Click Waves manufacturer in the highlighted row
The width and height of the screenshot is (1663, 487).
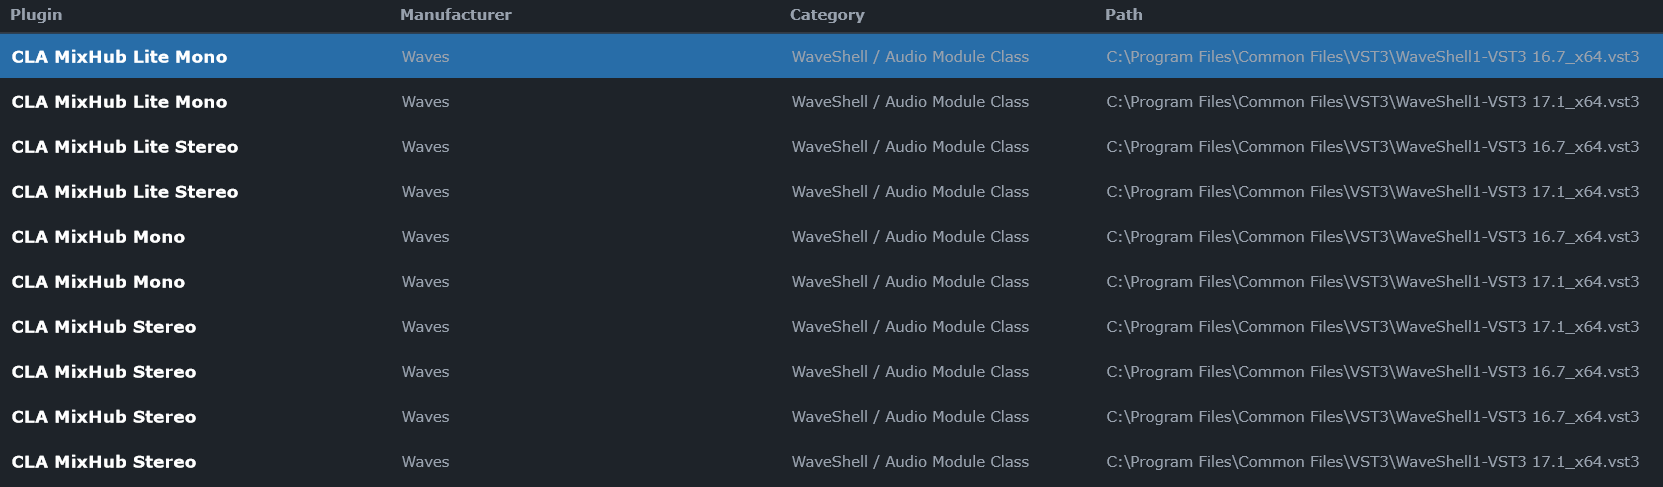tap(425, 57)
